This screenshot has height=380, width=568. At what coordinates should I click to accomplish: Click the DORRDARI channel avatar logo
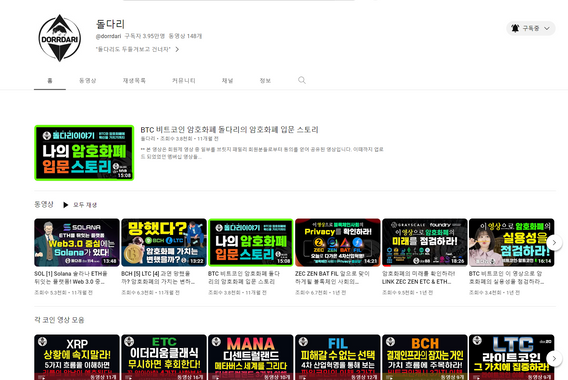coord(59,38)
